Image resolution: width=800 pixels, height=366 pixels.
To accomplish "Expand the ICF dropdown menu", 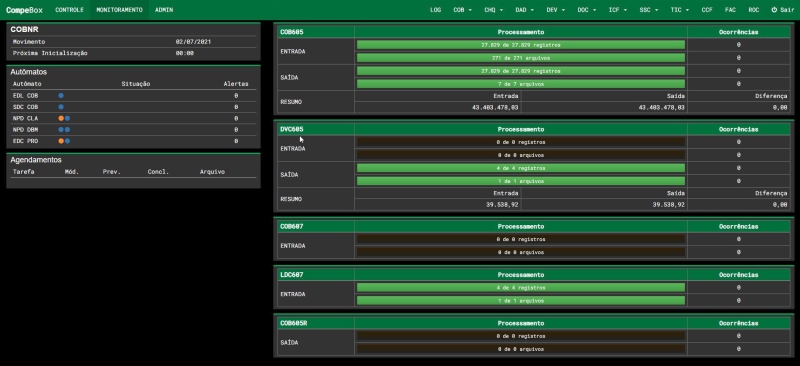I will click(618, 10).
